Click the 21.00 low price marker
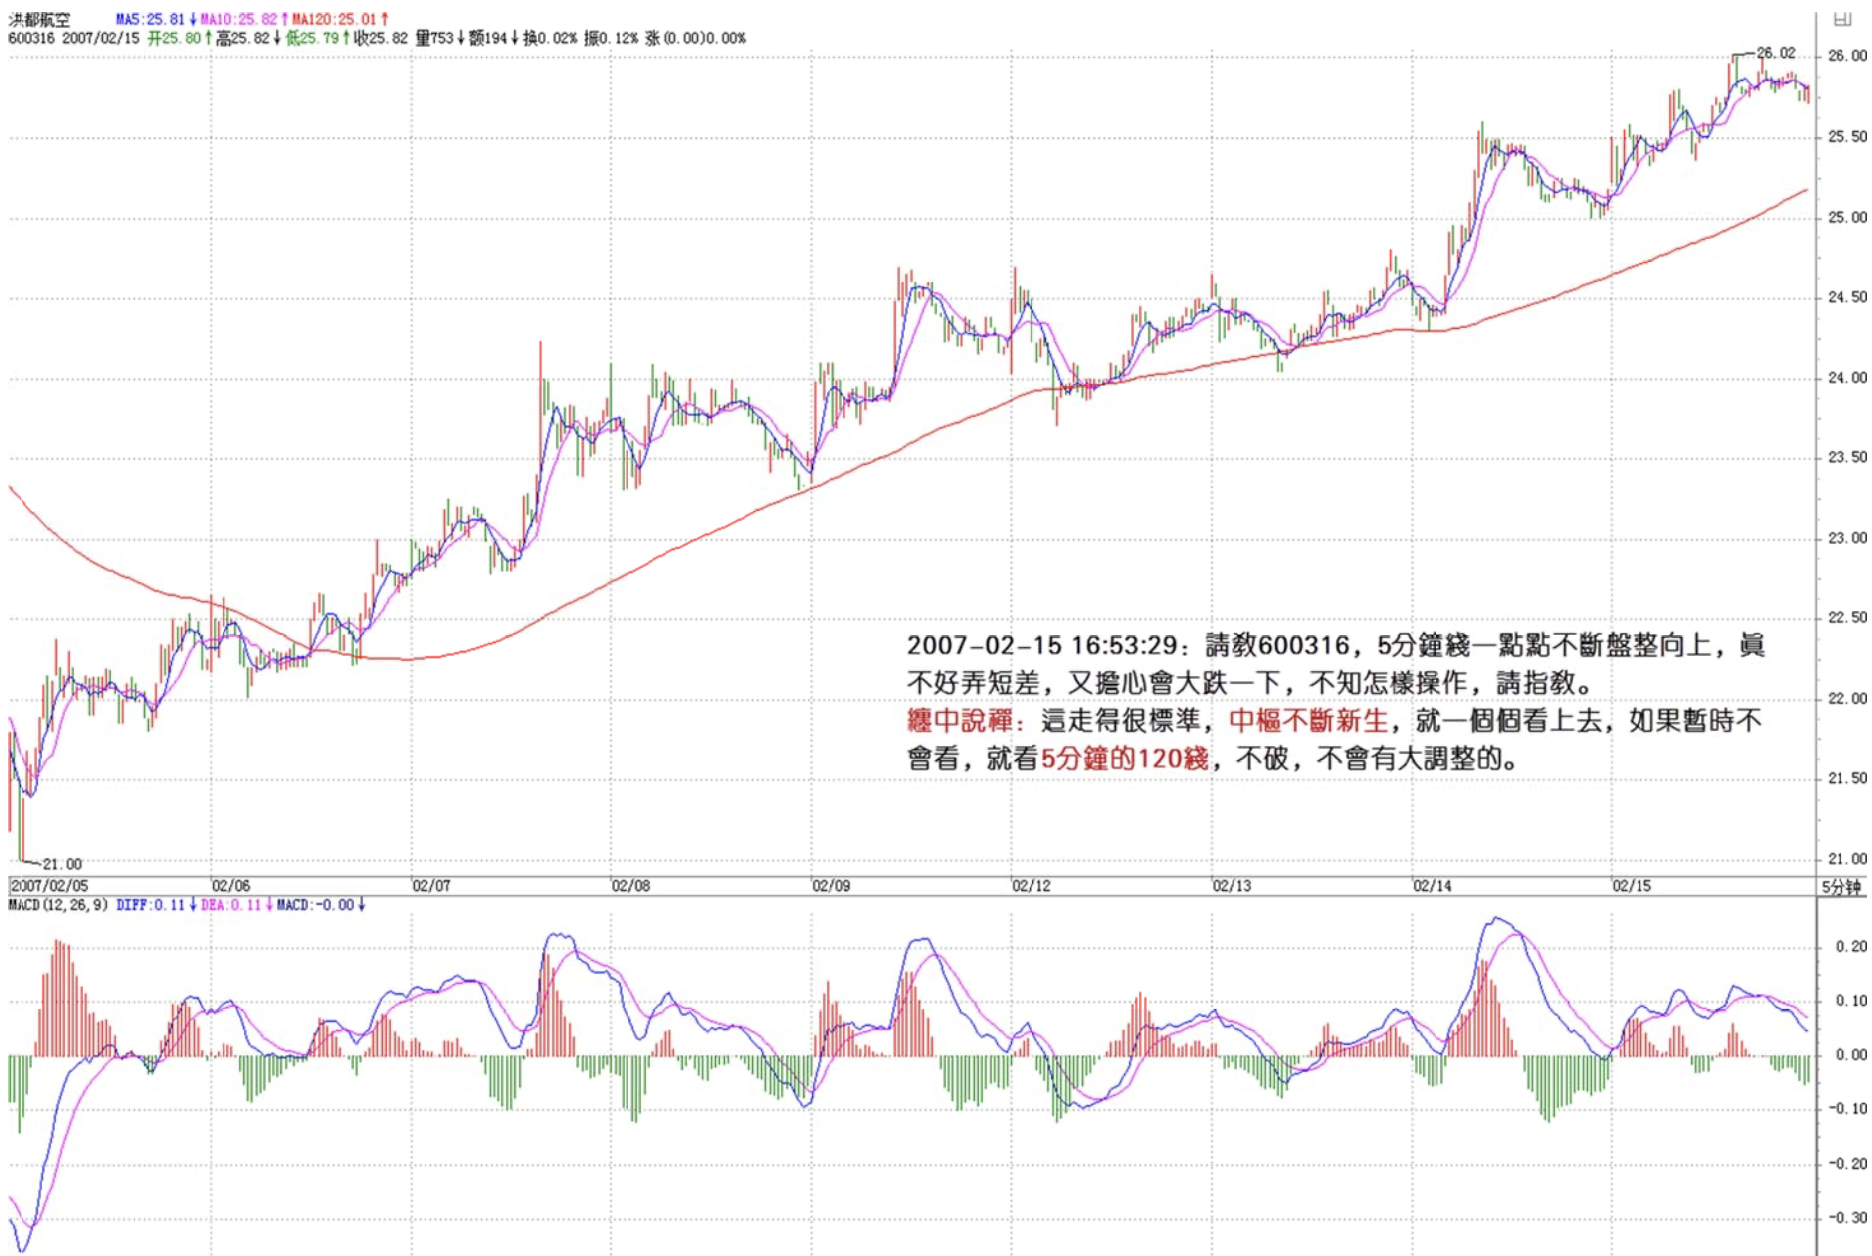Viewport: 1872px width, 1256px height. pos(62,864)
